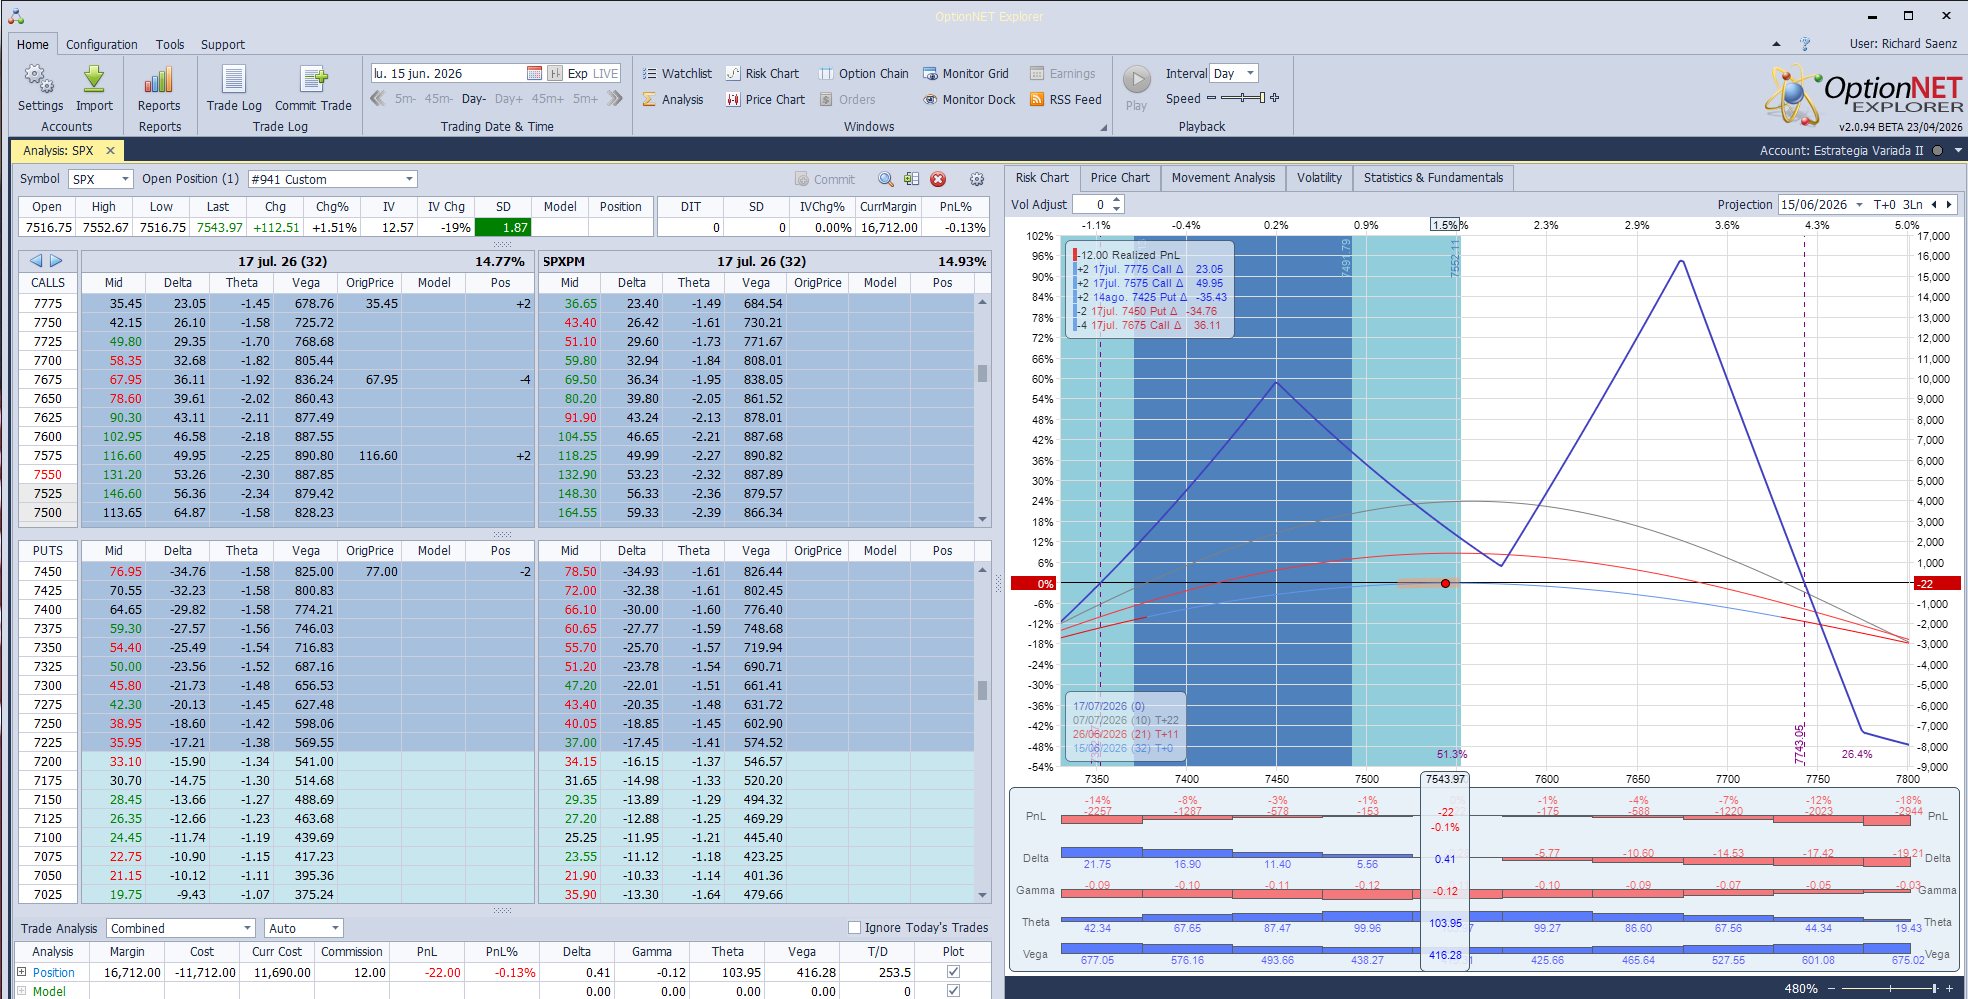Open analysis settings gear icon
Screen dimensions: 1968x999
point(977,179)
